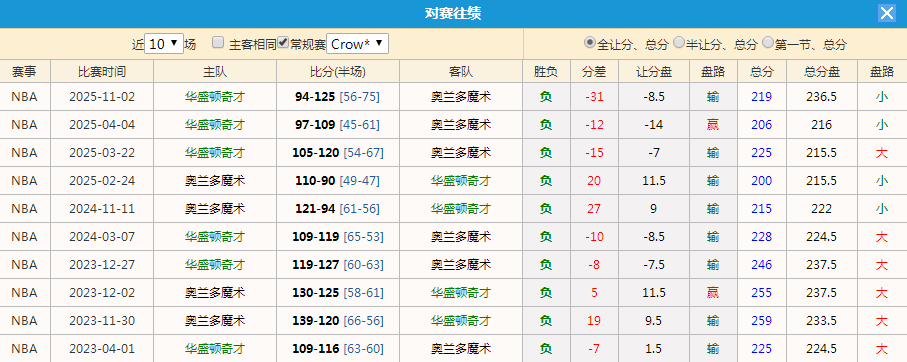Image resolution: width=907 pixels, height=362 pixels.
Task: Click home team 奥兰多魔术 in 2025-02-24 row
Action: 215,181
